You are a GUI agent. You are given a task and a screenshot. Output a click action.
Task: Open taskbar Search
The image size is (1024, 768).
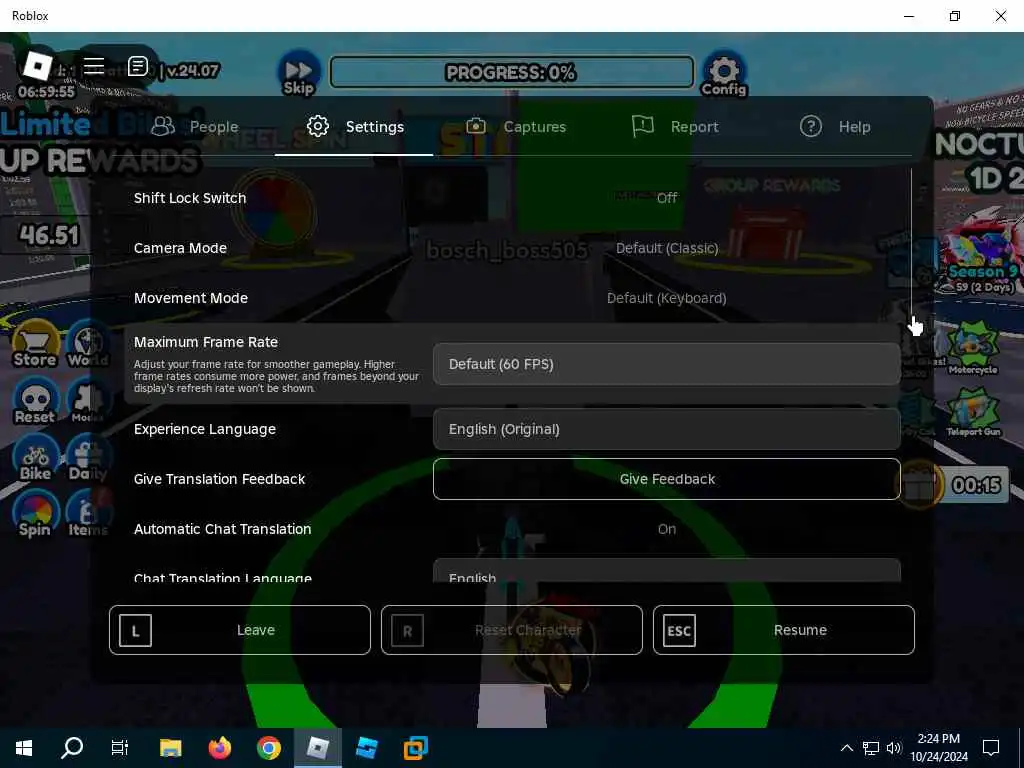click(72, 748)
